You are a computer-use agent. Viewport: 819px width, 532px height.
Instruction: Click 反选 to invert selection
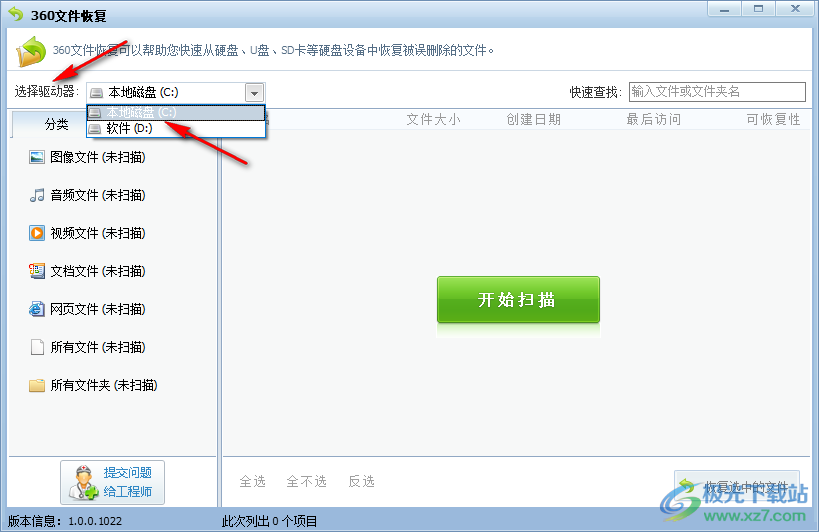(x=361, y=481)
